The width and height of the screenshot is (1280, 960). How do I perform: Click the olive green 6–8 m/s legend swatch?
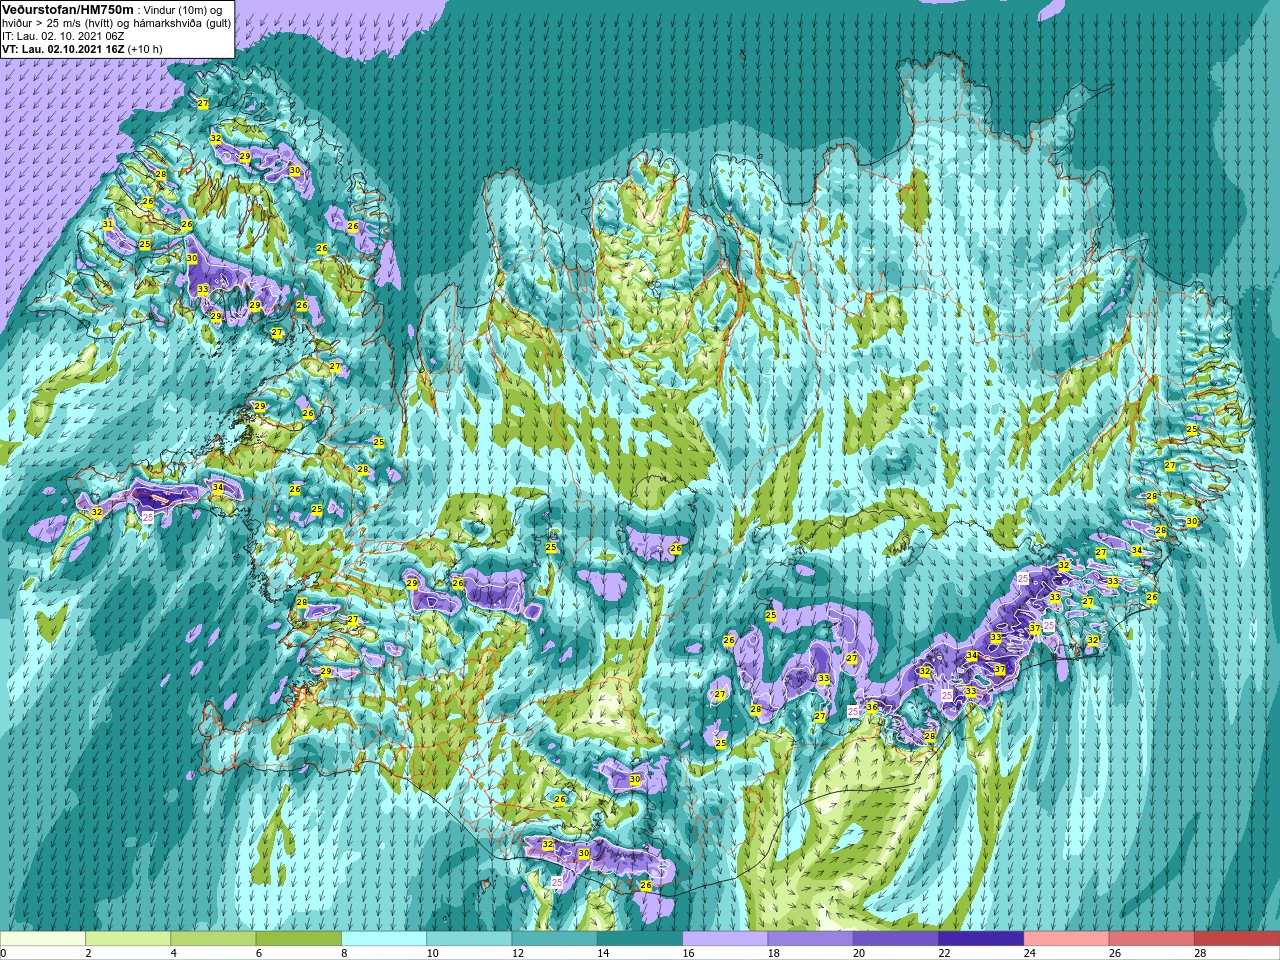pyautogui.click(x=299, y=939)
